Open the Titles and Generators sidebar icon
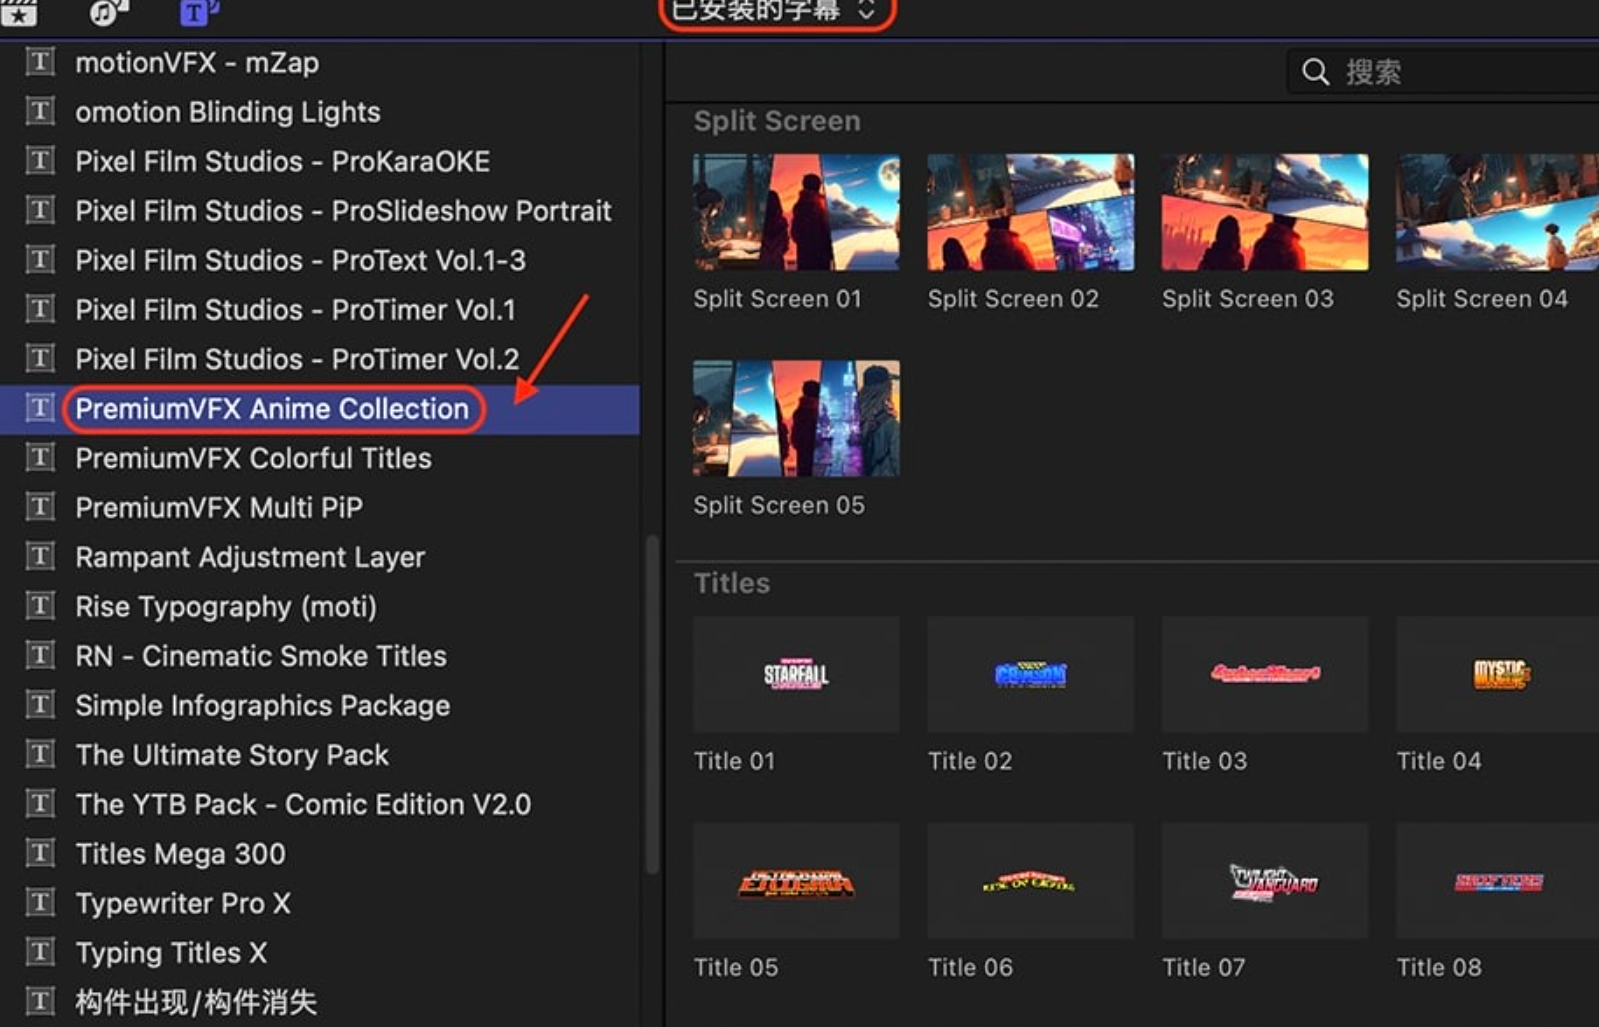The image size is (1599, 1027). [199, 11]
